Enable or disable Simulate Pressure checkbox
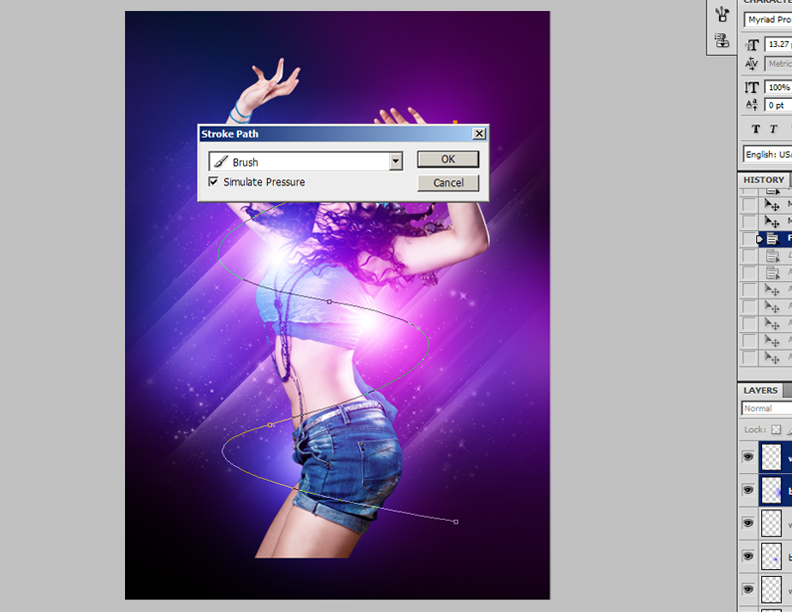Viewport: 792px width, 612px height. coord(213,181)
